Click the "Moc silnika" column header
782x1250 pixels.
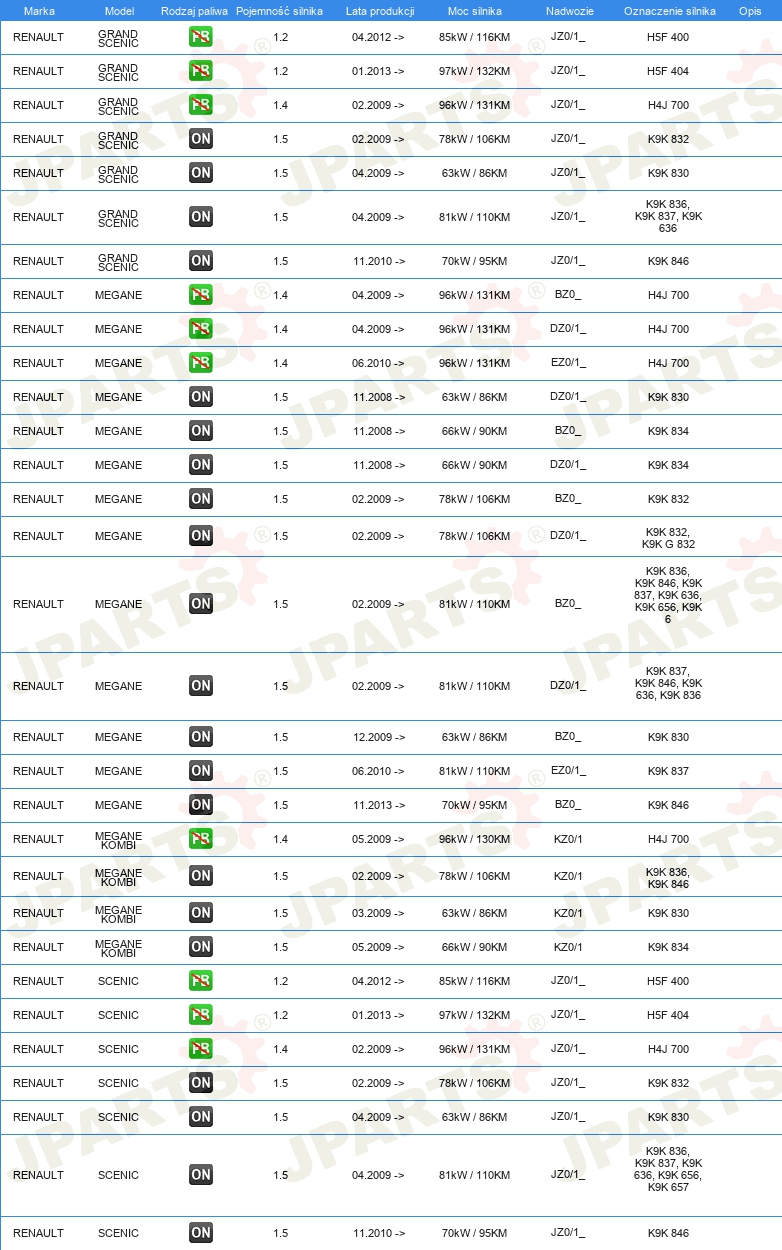tap(475, 11)
